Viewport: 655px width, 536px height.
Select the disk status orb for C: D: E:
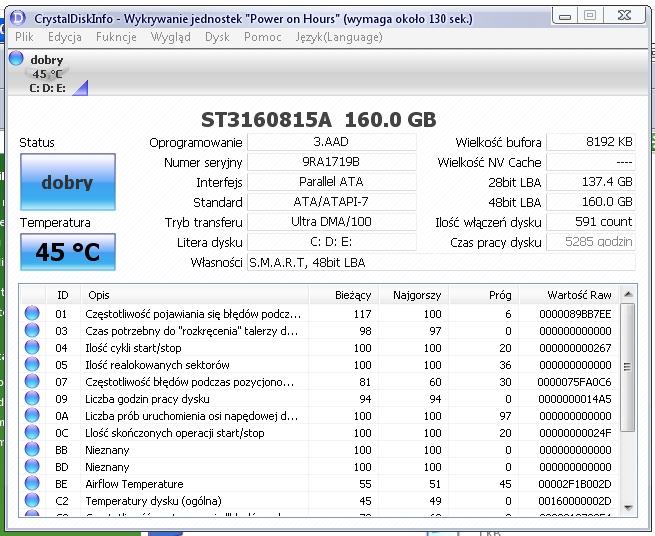pos(16,58)
